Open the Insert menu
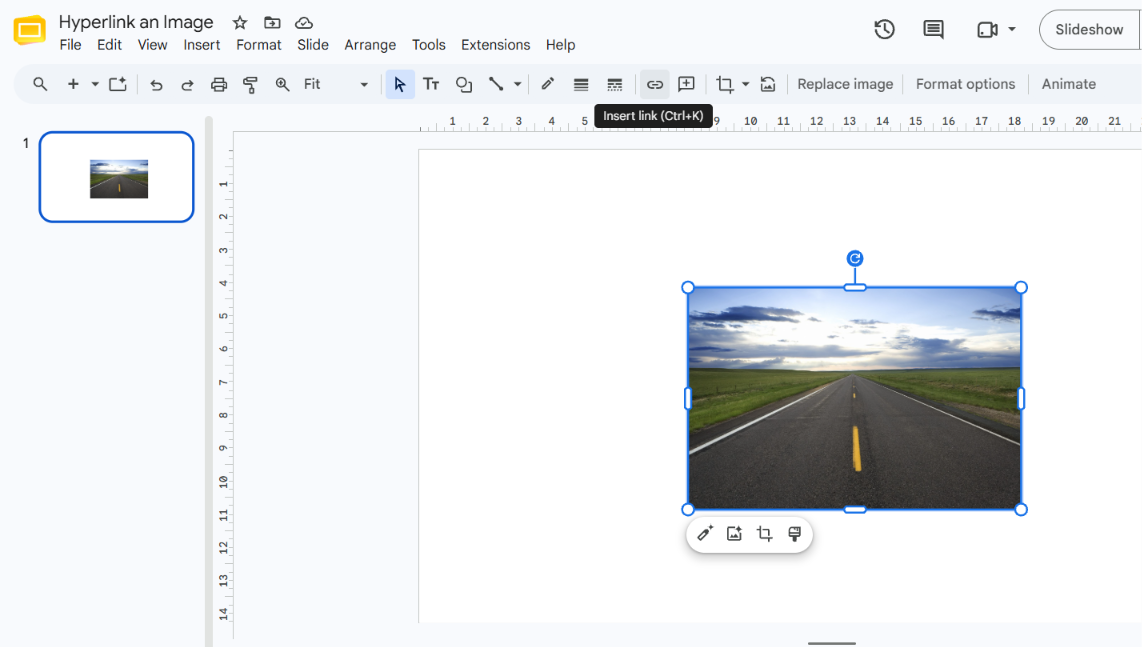Screen dimensions: 1142x647 202,45
